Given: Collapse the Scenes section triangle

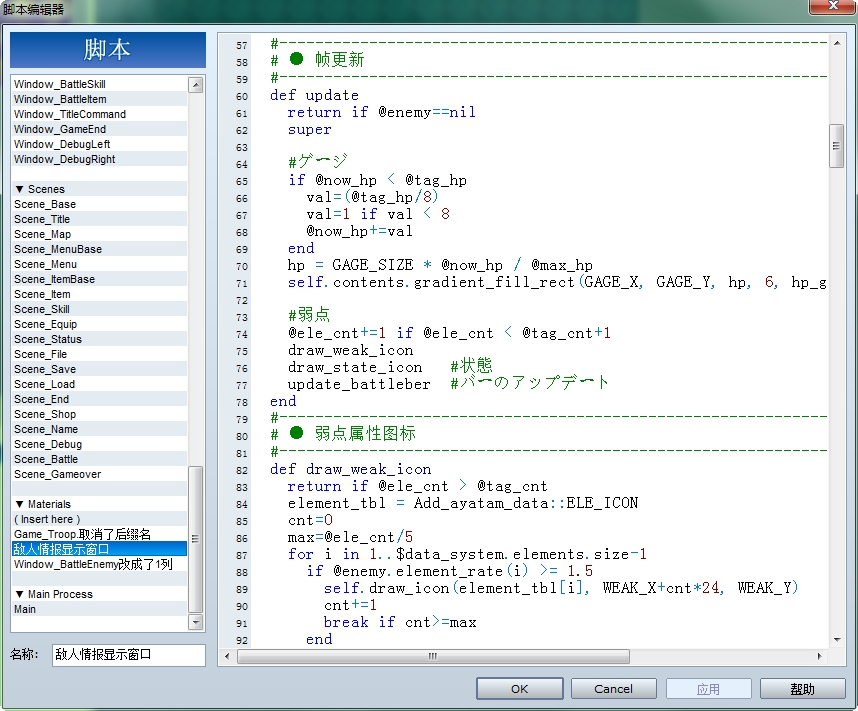Looking at the screenshot, I should (20, 189).
